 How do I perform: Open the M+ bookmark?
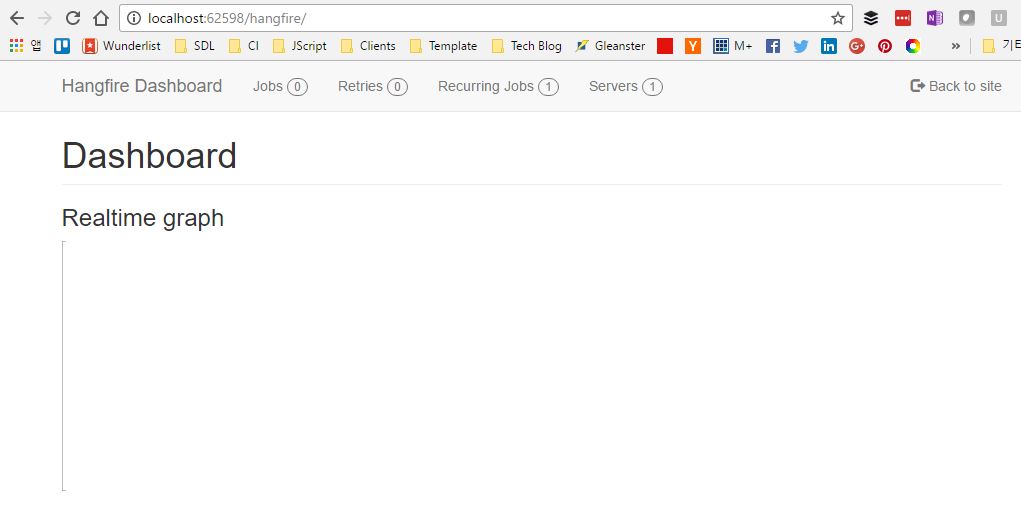(x=733, y=46)
